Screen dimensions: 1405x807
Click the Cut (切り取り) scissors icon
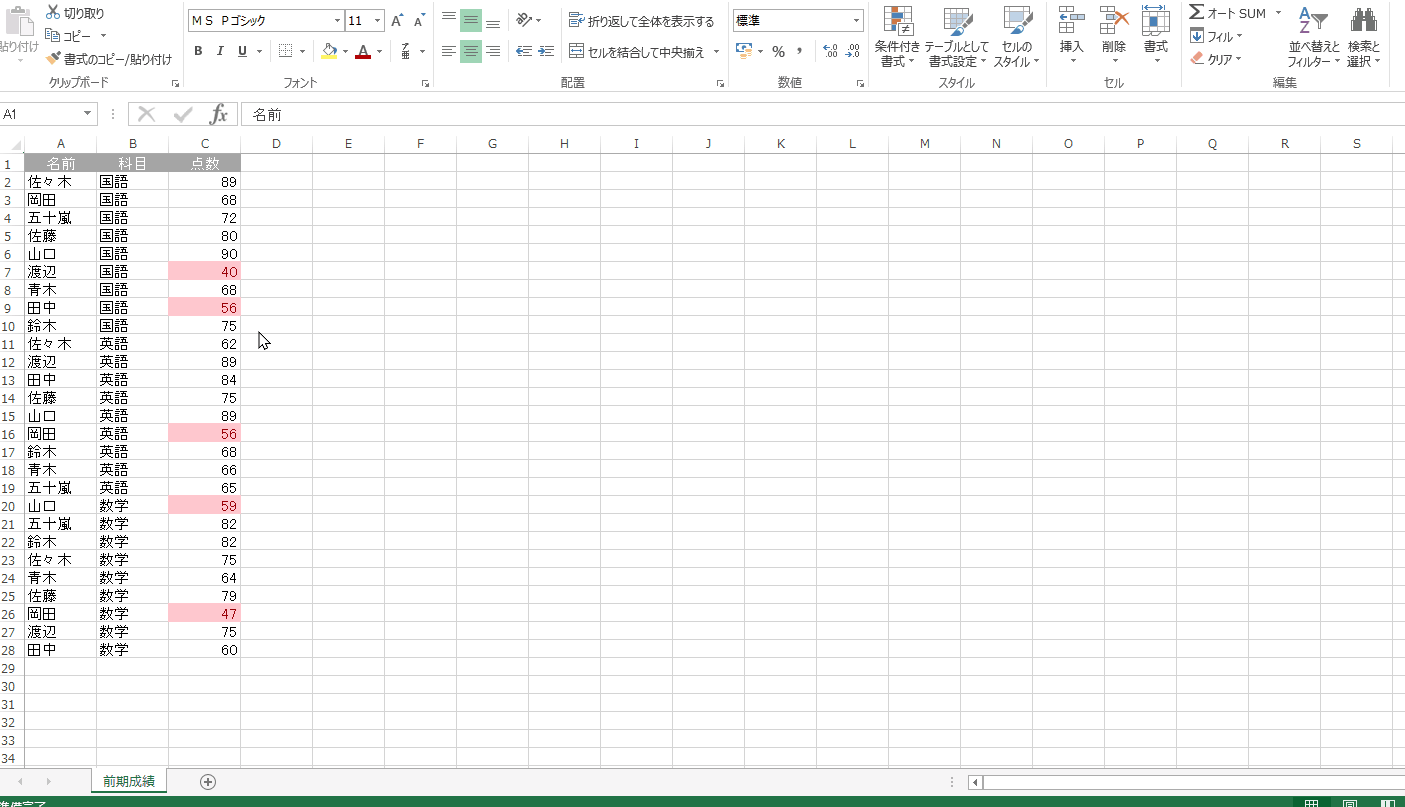point(53,13)
